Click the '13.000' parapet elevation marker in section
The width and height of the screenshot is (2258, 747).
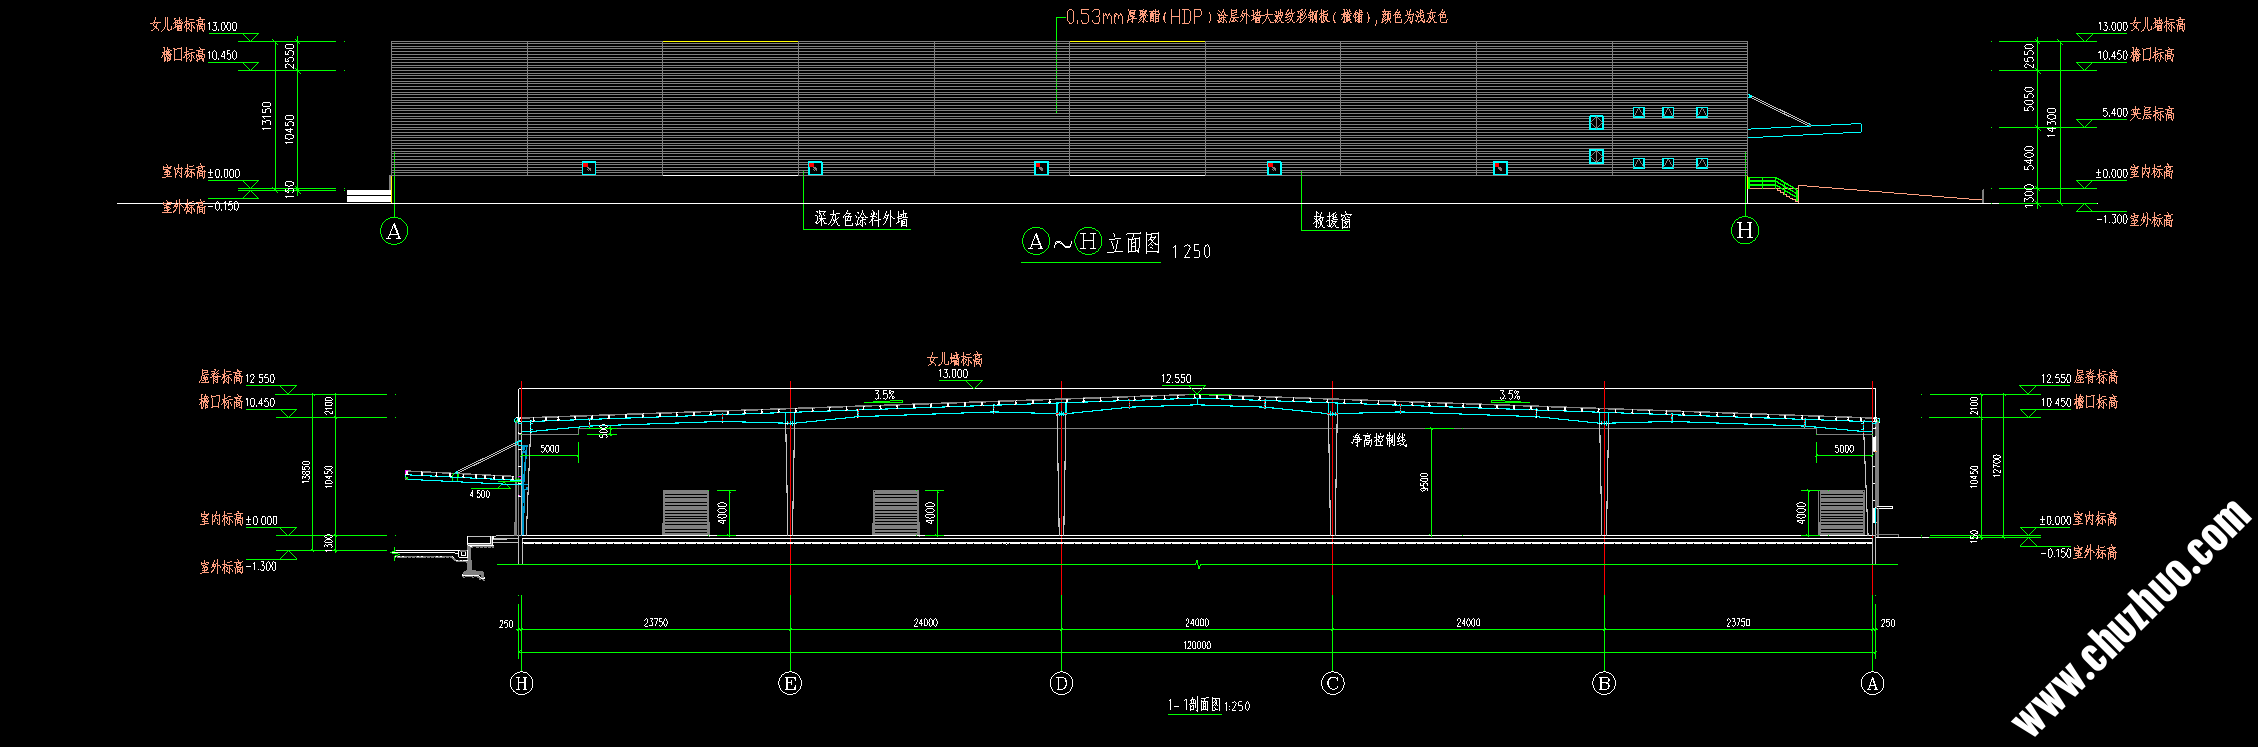952,374
